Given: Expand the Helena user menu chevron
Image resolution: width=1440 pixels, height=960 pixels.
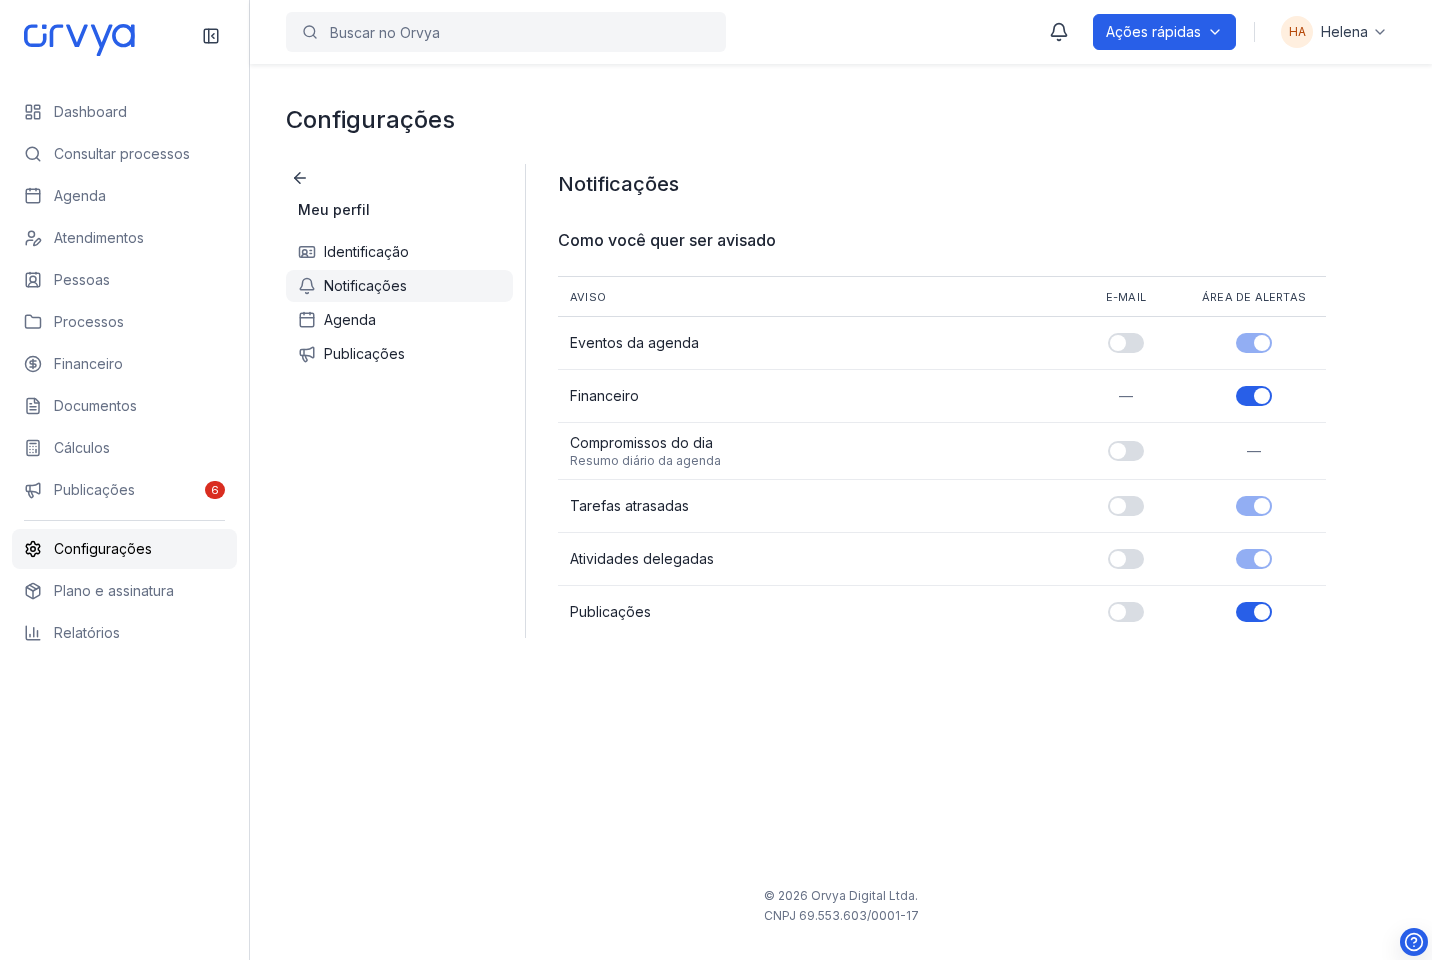Looking at the screenshot, I should point(1380,32).
